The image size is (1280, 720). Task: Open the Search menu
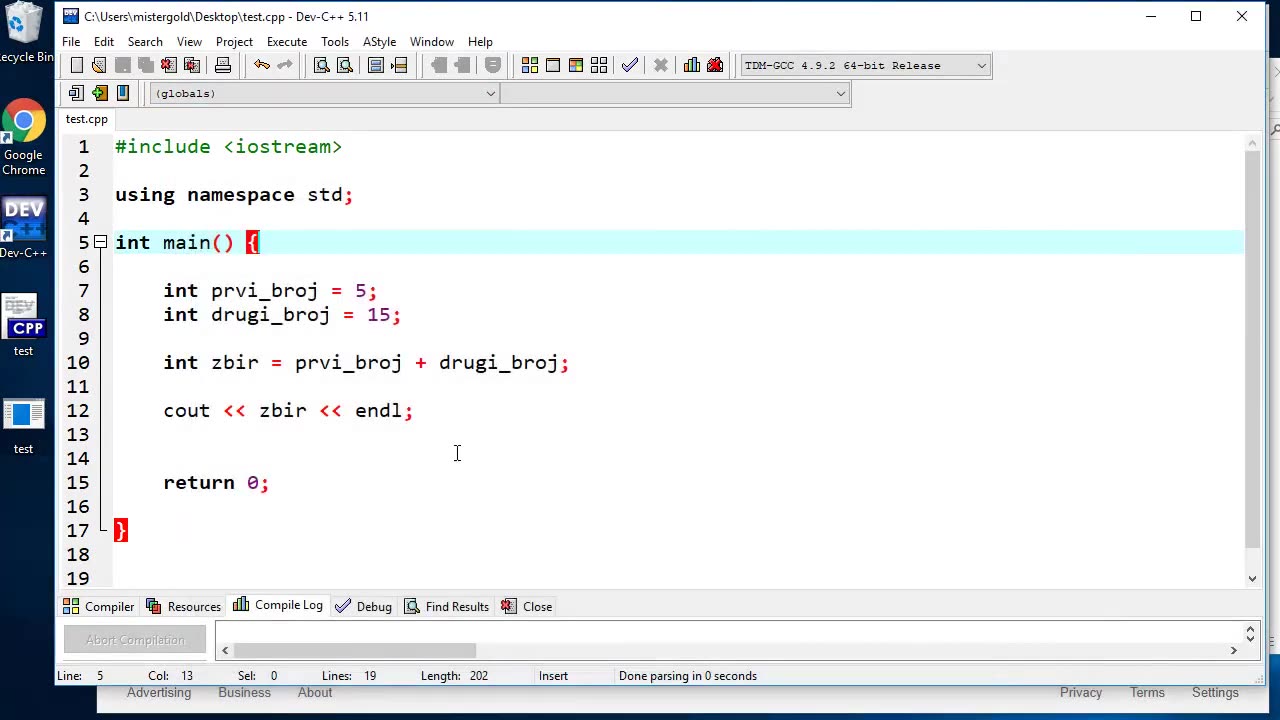[x=145, y=42]
